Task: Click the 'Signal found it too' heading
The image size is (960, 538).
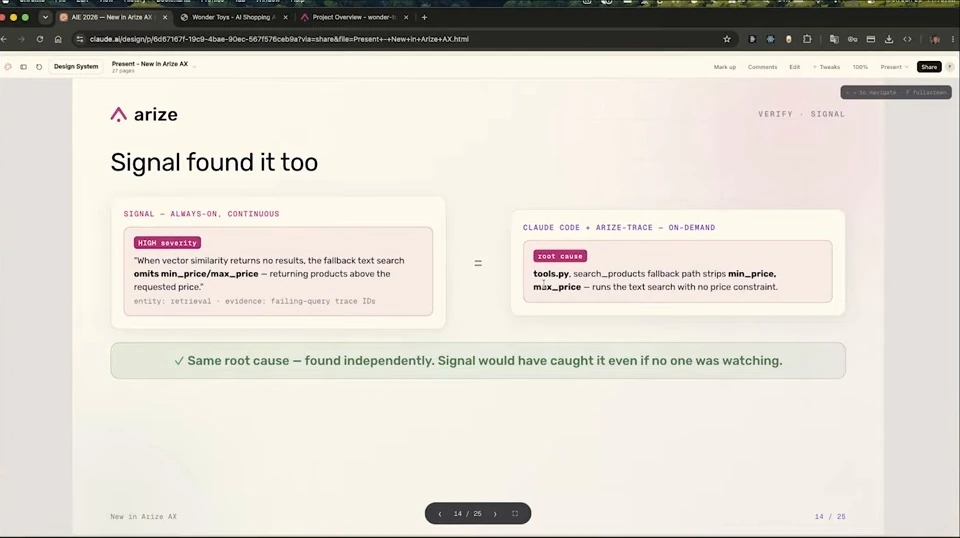Action: coord(214,162)
